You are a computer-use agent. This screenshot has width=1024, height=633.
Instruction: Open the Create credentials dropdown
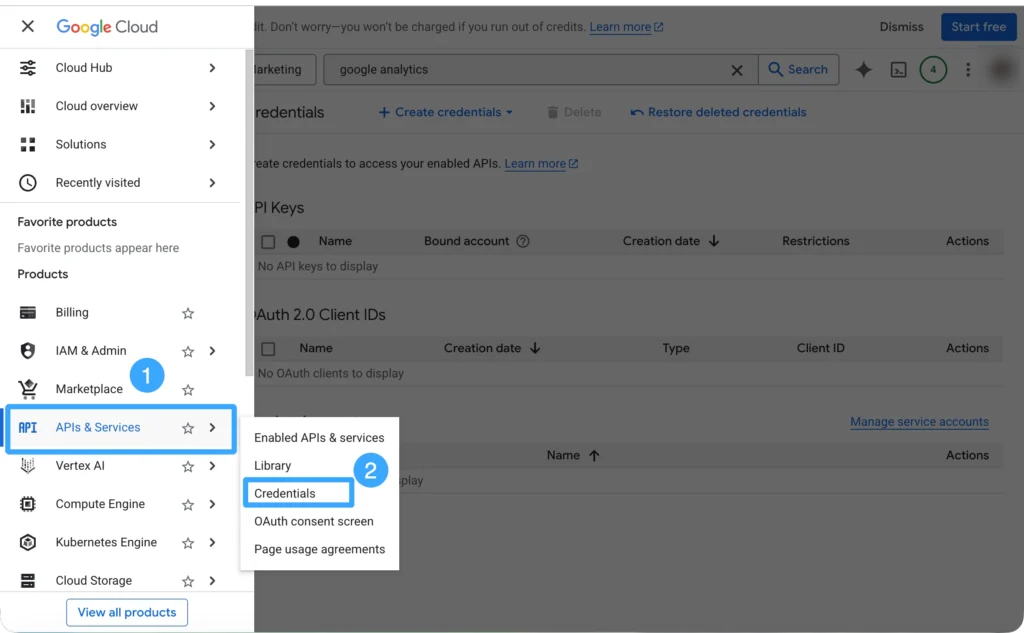446,112
